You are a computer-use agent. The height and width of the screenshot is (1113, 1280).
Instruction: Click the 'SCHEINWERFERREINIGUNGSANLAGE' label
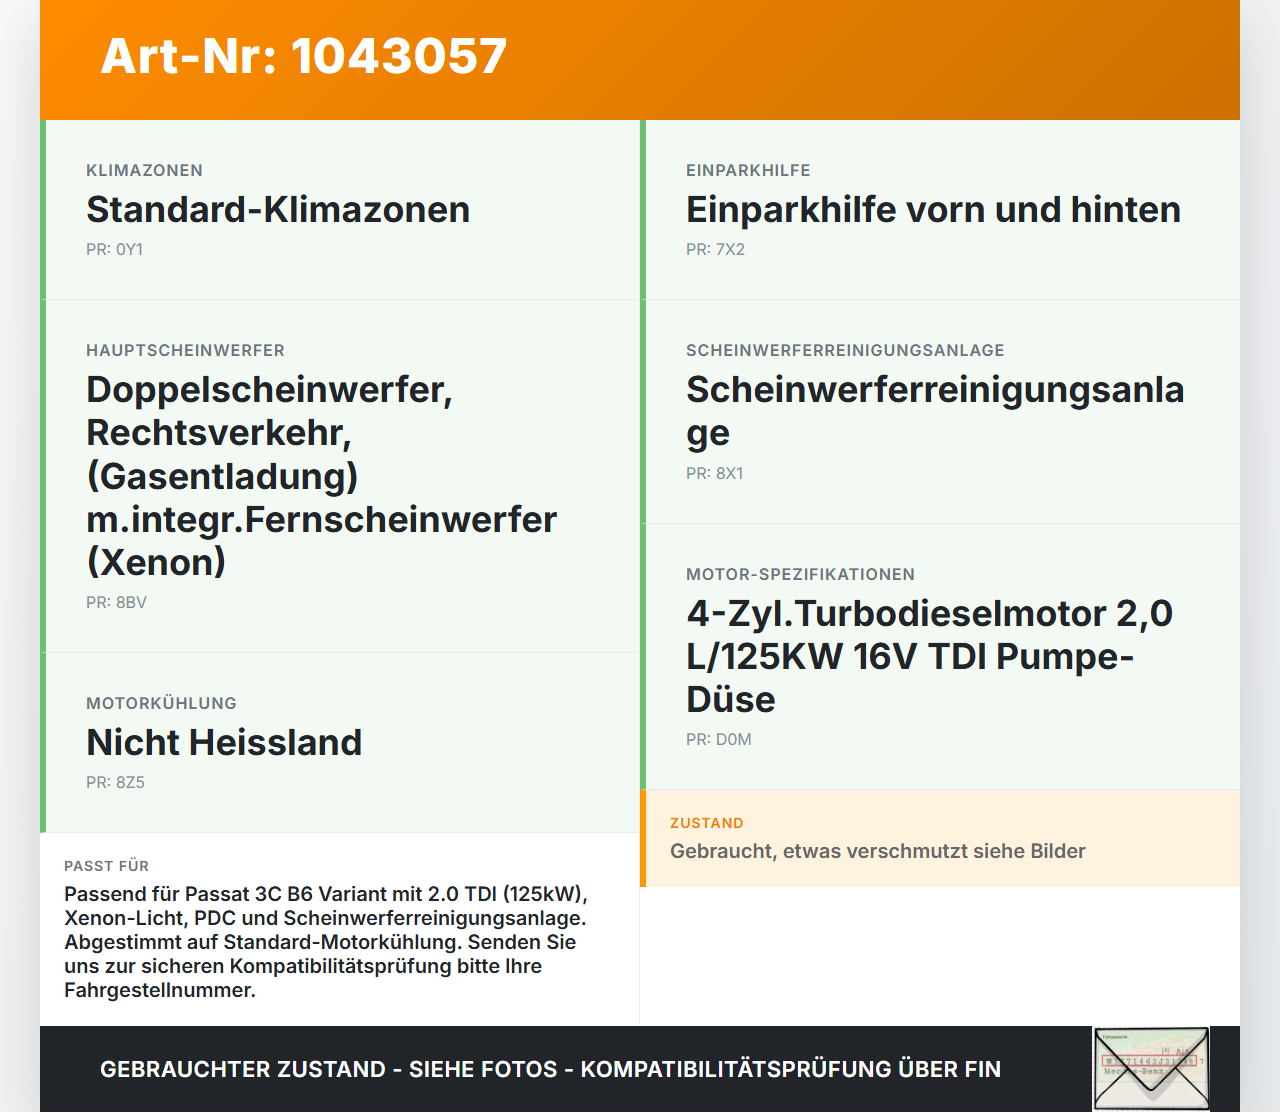(845, 351)
